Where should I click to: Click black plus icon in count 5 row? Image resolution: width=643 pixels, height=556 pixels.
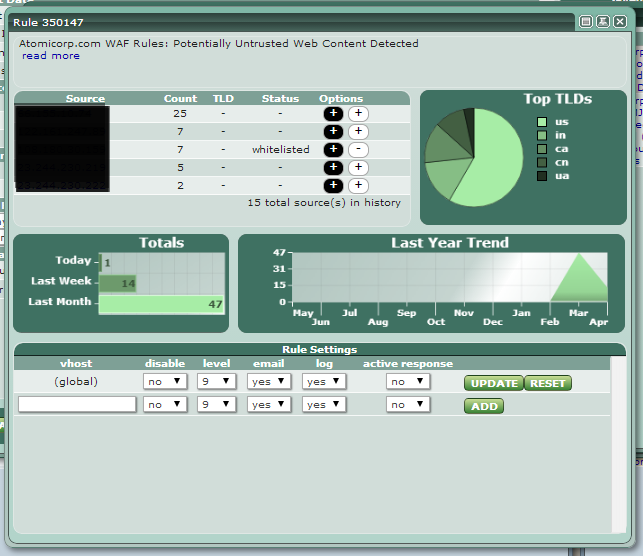pyautogui.click(x=333, y=168)
